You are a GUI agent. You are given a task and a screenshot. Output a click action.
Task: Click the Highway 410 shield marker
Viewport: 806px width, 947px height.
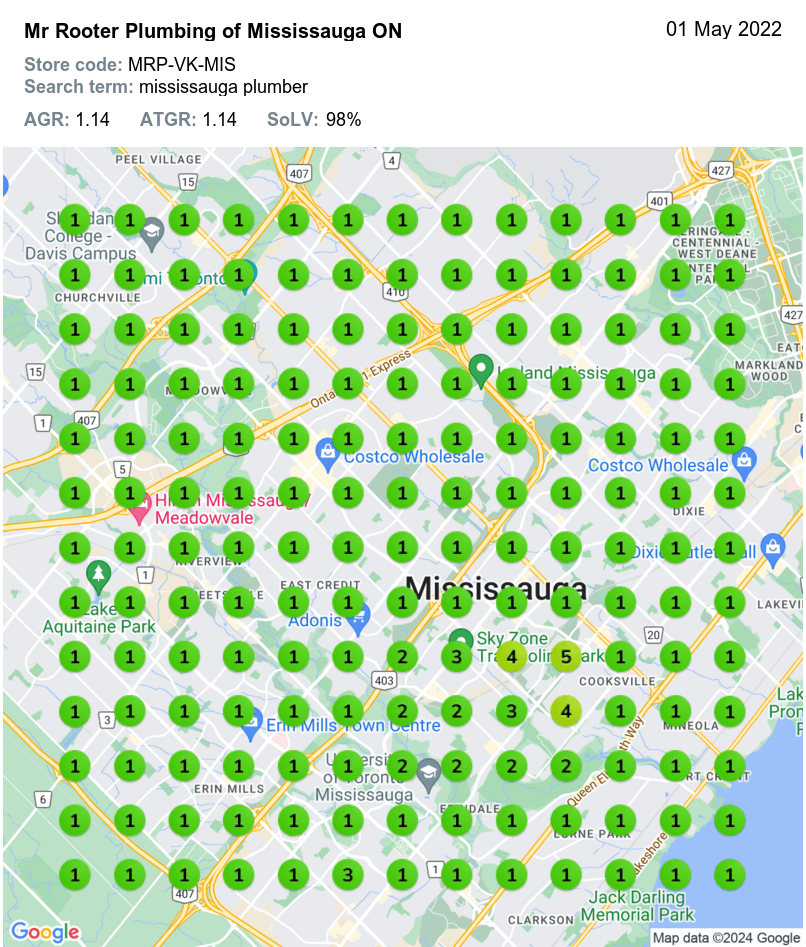pos(395,292)
